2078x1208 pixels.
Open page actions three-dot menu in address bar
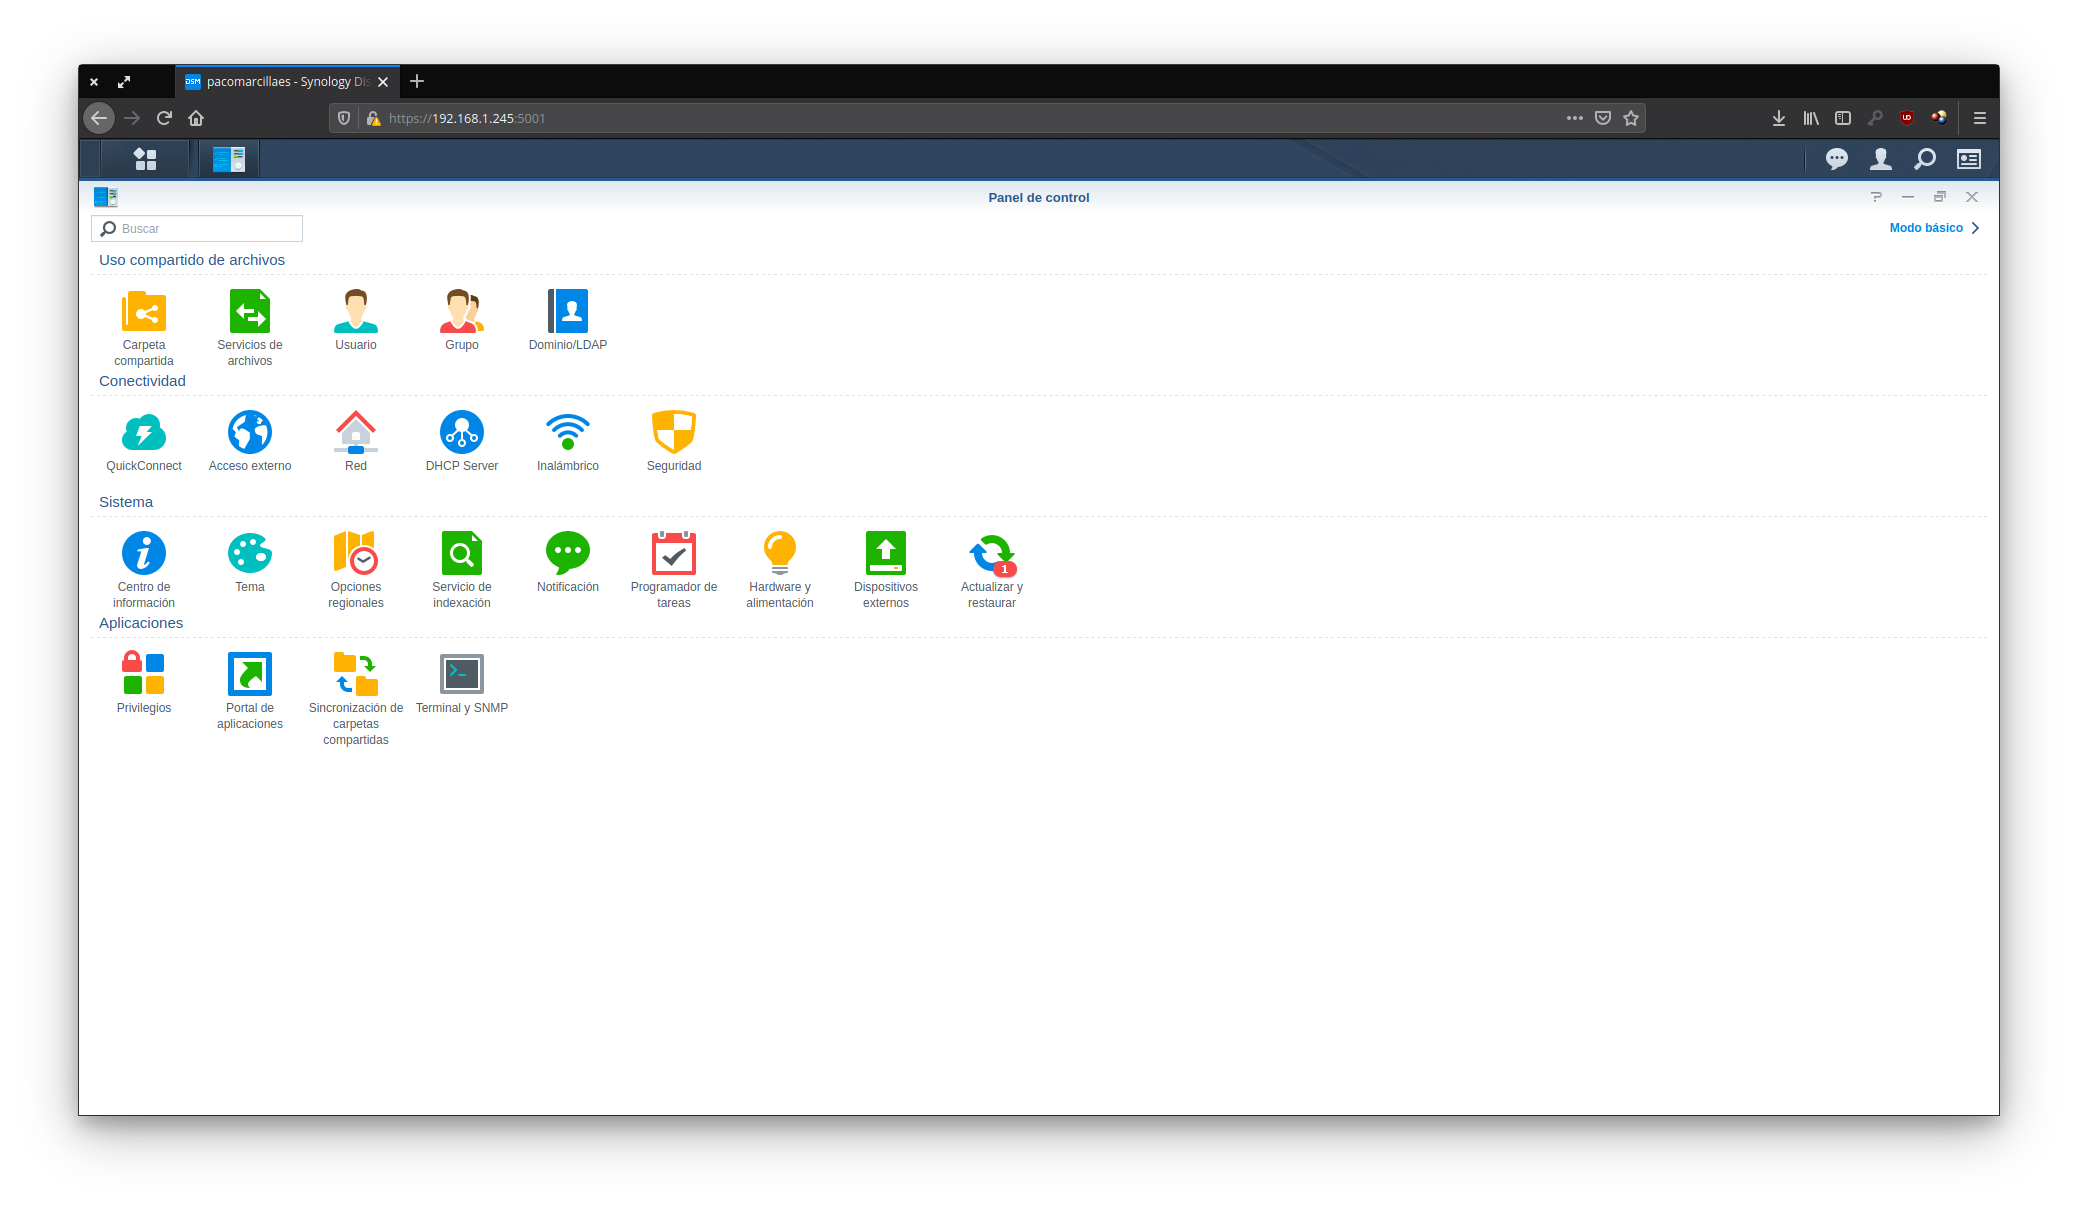coord(1574,118)
